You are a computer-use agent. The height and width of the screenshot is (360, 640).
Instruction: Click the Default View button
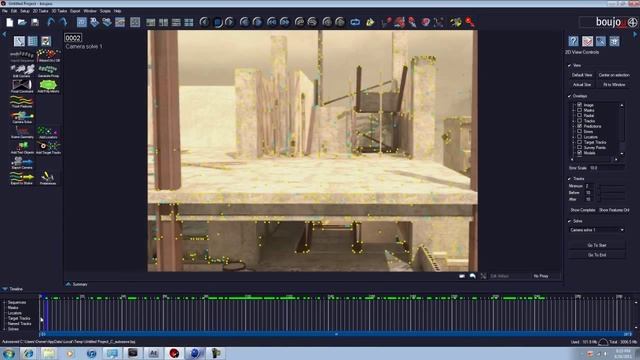[x=582, y=75]
